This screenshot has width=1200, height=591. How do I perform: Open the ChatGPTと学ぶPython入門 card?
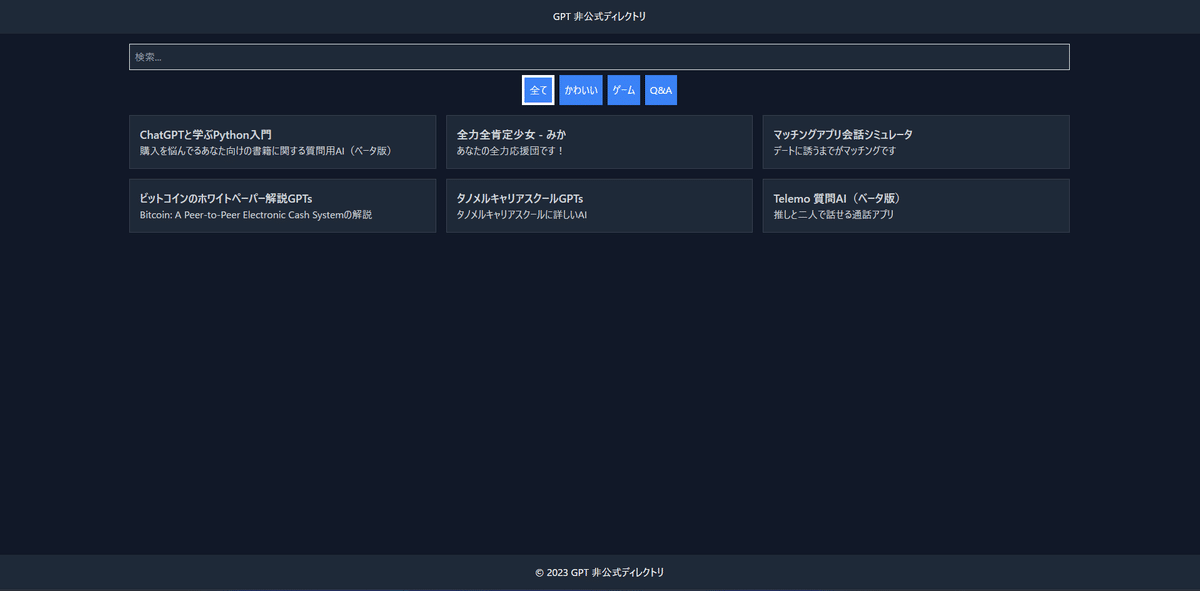(x=282, y=142)
